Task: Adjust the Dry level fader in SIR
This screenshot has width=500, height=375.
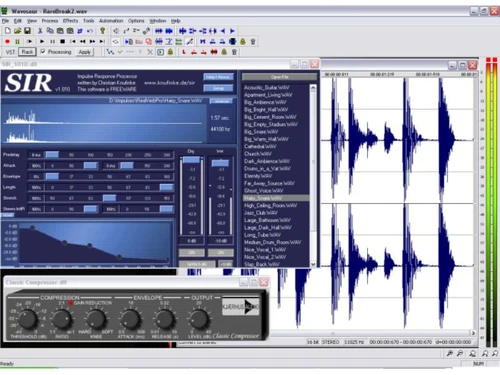Action: 192,160
